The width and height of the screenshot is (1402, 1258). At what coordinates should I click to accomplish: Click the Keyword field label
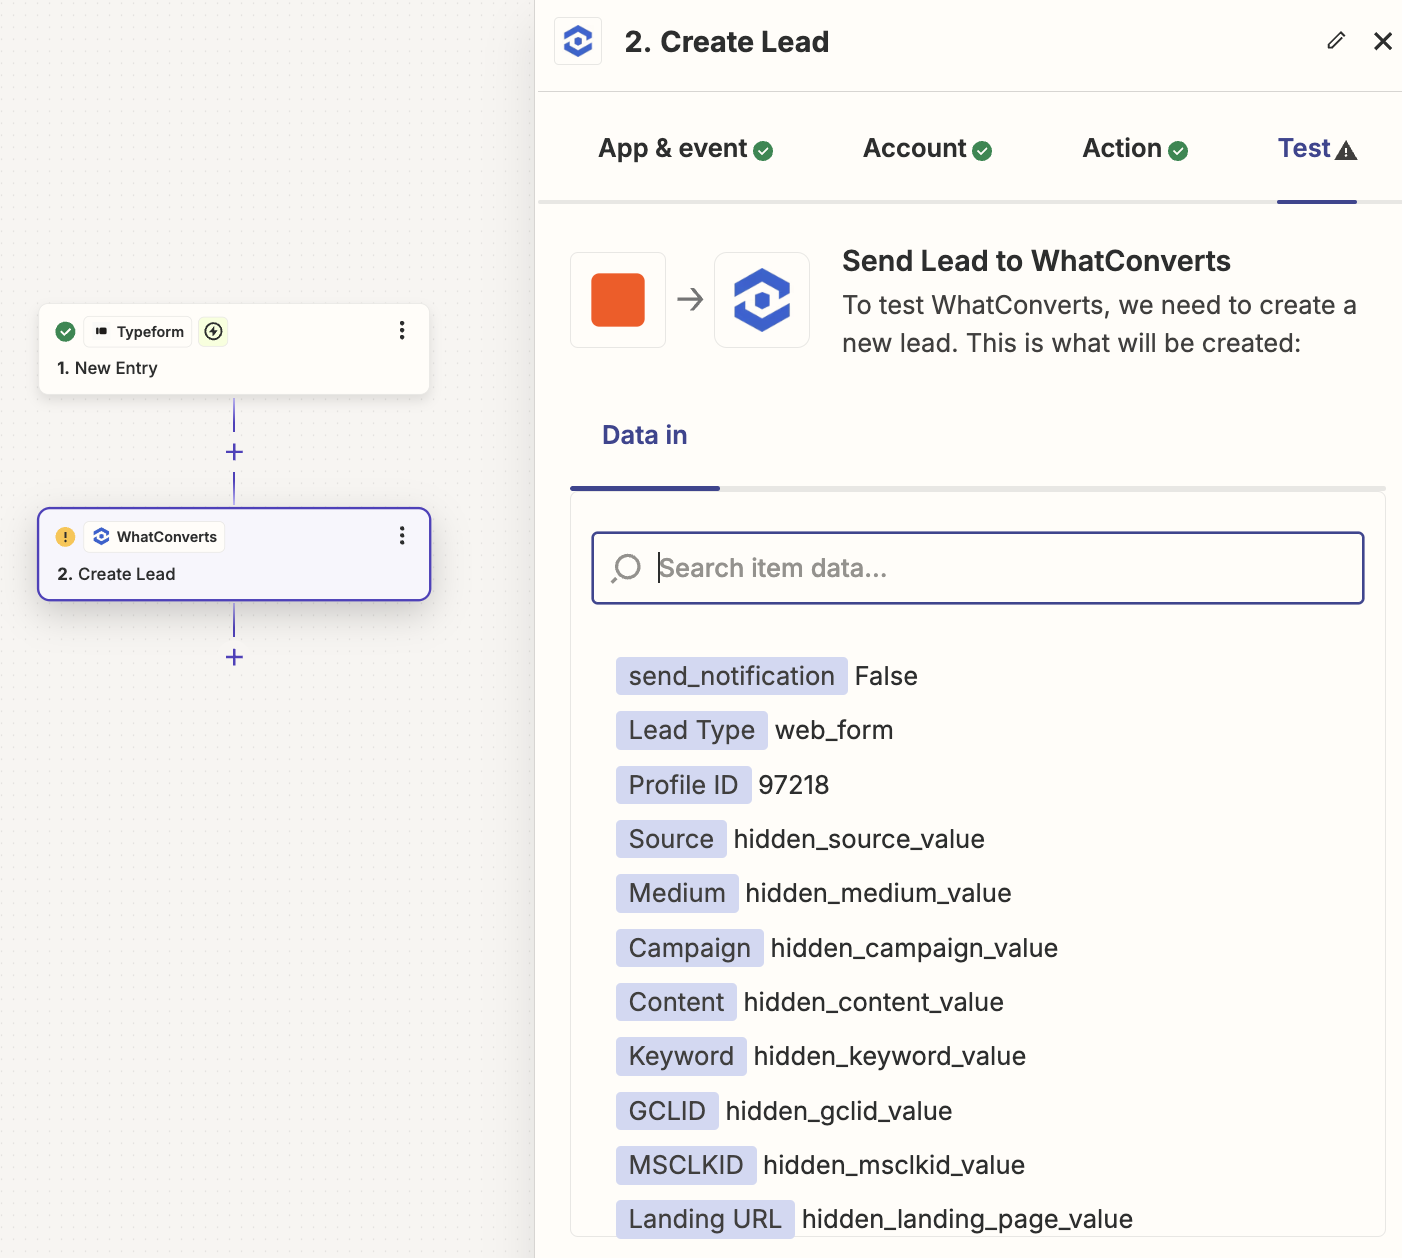(x=681, y=1056)
